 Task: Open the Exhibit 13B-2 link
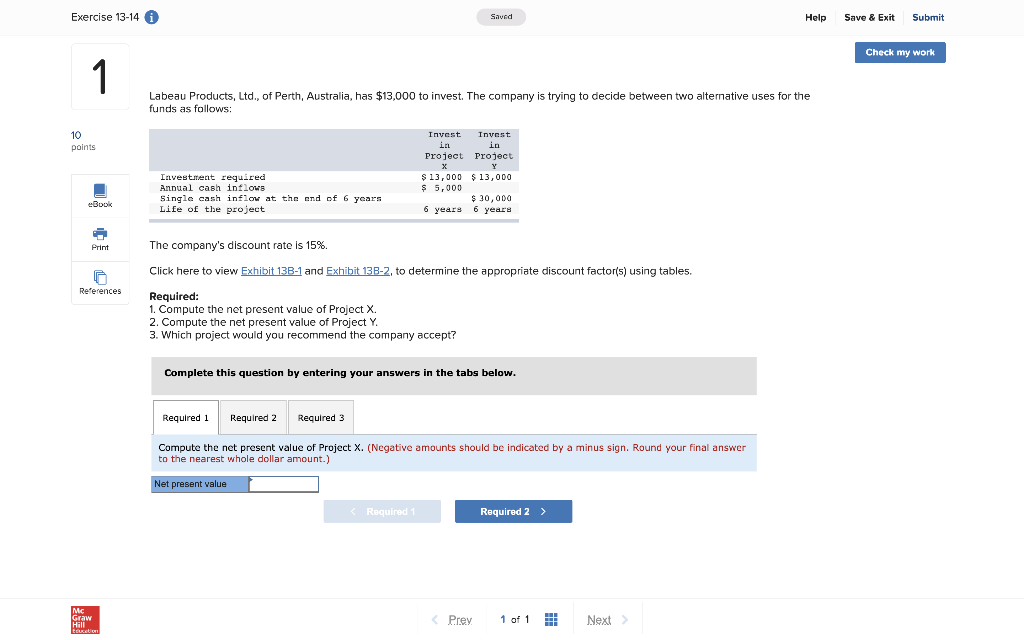coord(357,270)
